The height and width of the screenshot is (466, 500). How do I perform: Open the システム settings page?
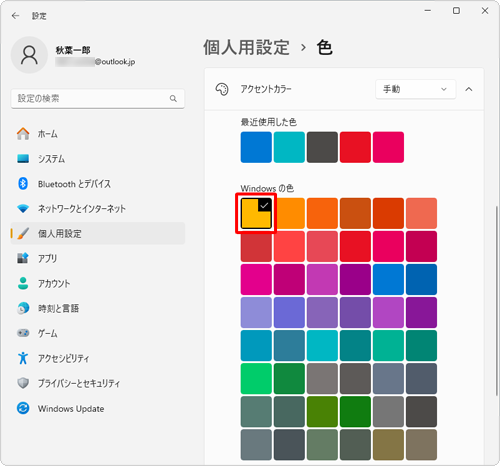coord(98,159)
